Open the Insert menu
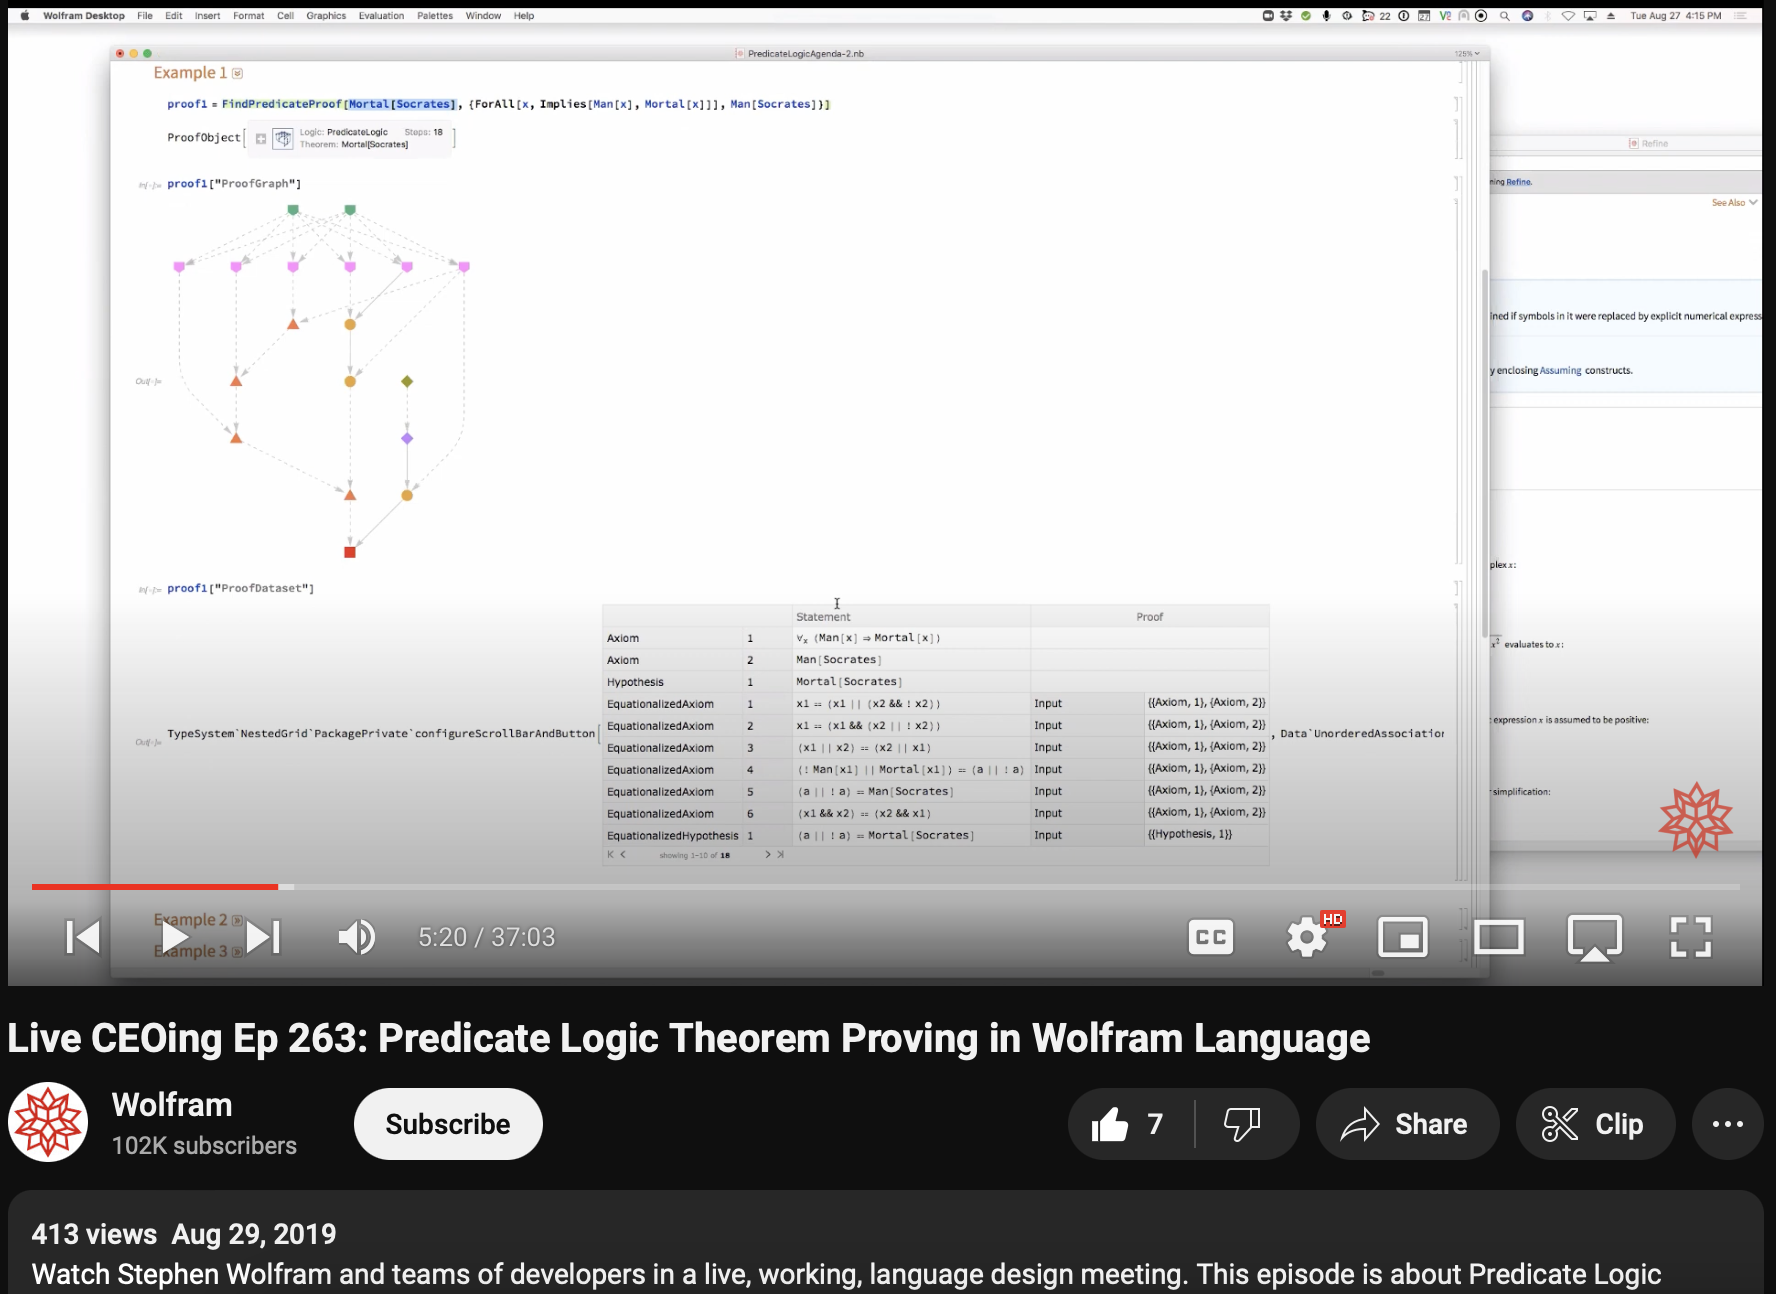 (207, 16)
